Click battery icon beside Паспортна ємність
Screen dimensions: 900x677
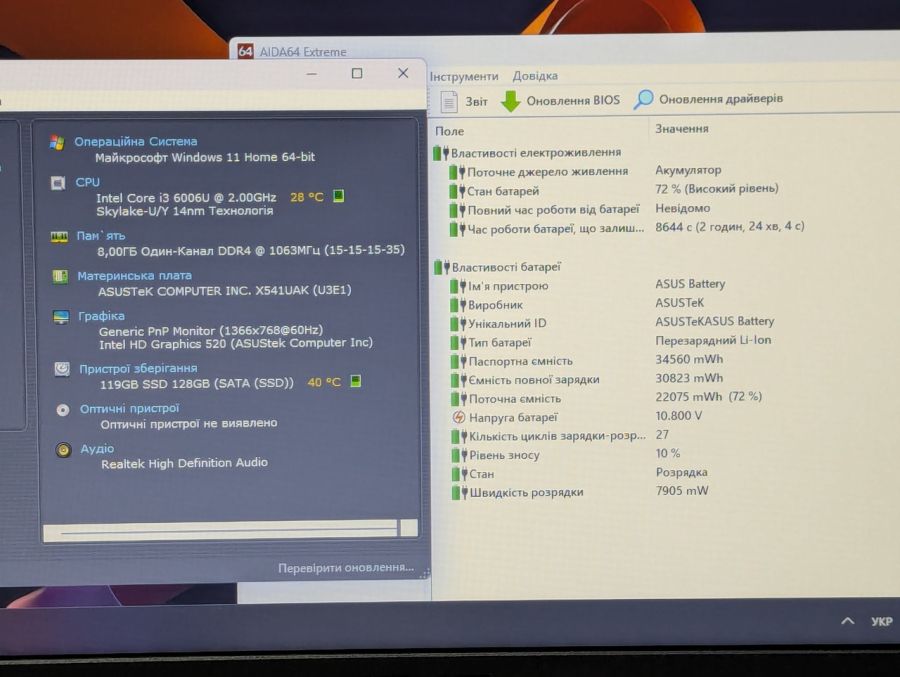click(x=459, y=361)
